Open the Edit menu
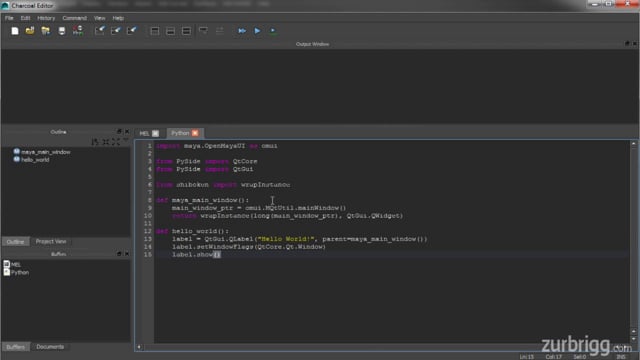Screen dimensions: 640x360 coord(25,18)
